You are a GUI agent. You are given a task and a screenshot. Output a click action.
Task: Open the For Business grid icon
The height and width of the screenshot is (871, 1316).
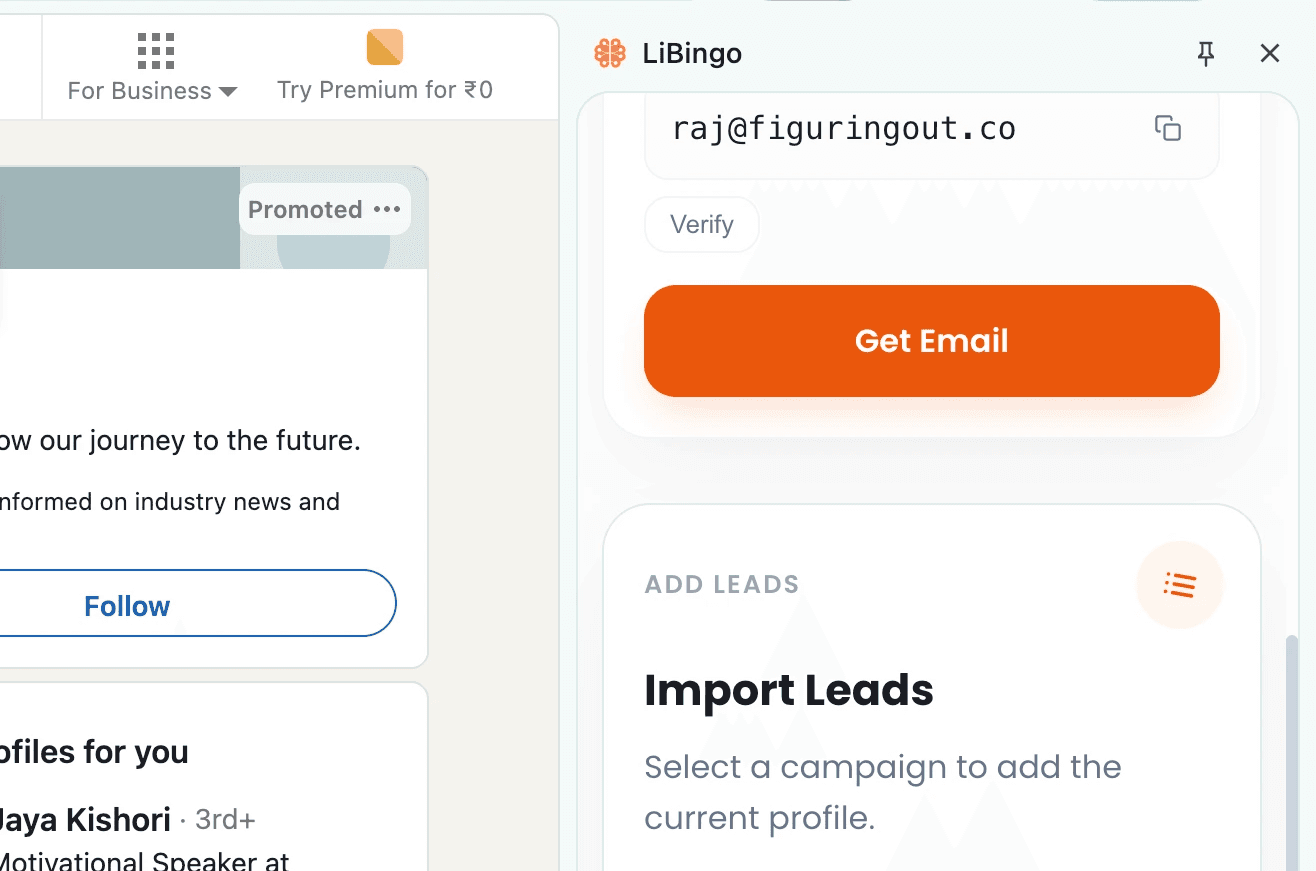(x=155, y=50)
